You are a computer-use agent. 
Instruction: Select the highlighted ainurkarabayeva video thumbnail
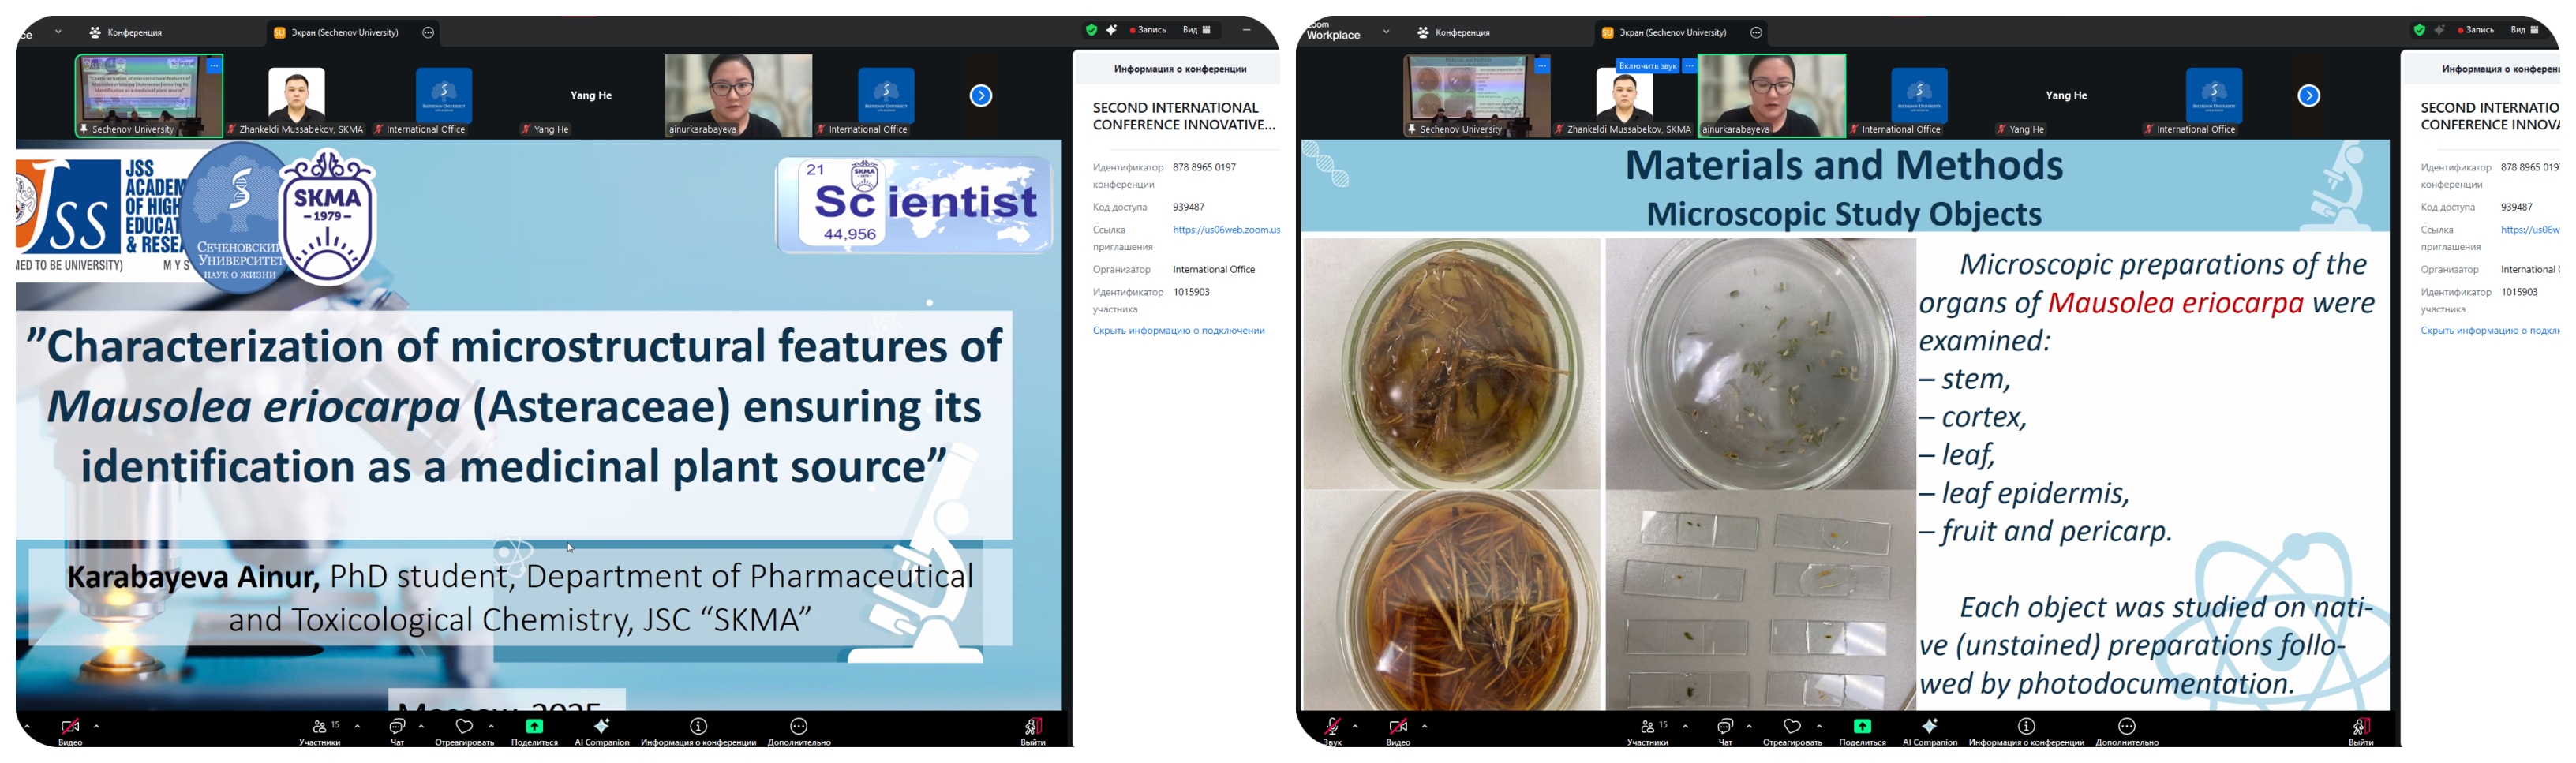(x=1771, y=95)
